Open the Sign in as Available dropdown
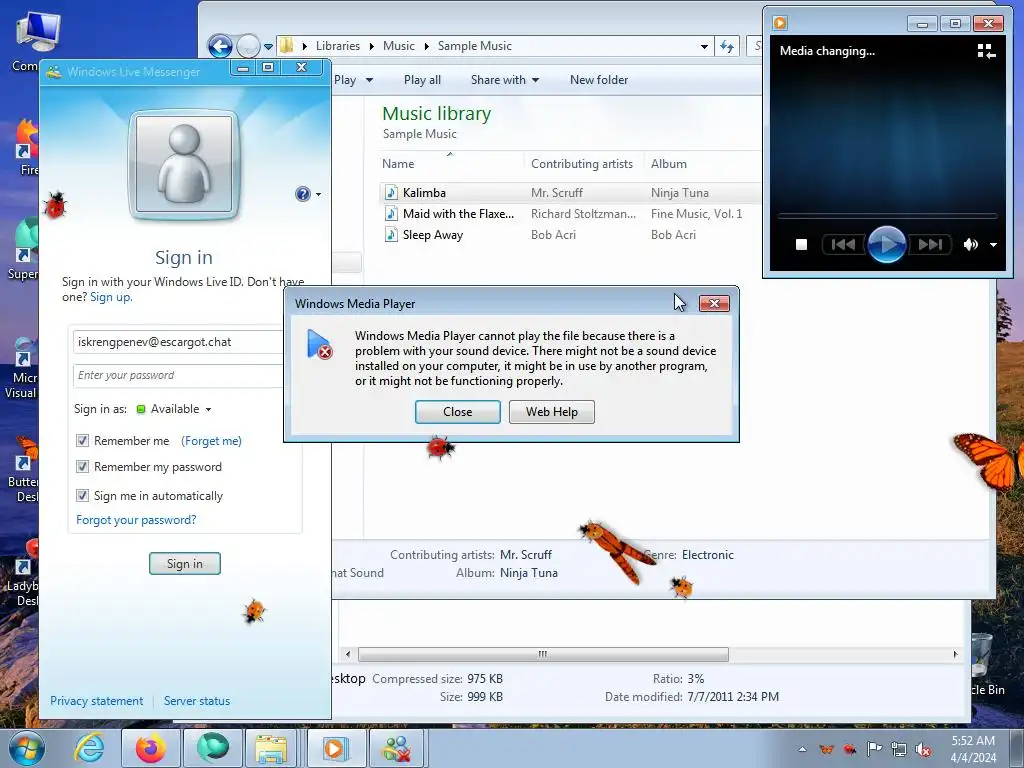Screen dimensions: 1024x768 [174, 409]
